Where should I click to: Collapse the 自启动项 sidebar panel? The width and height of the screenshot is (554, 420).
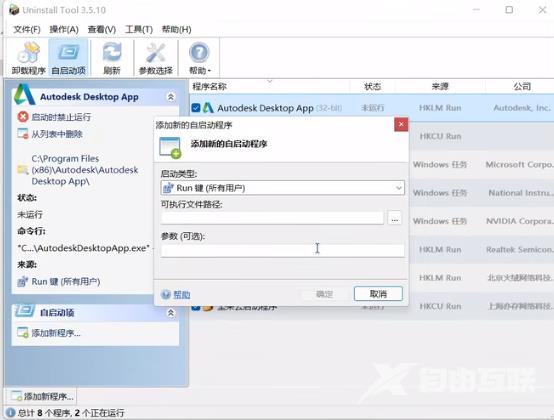click(x=171, y=313)
